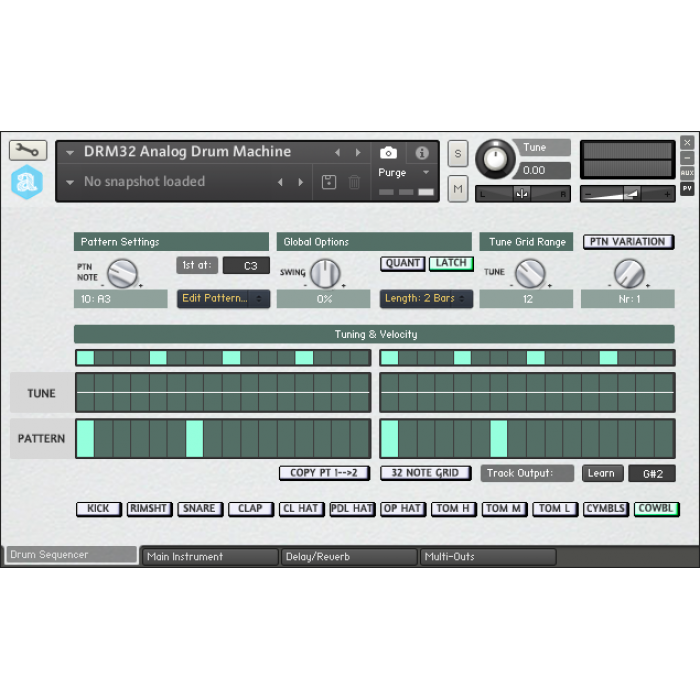
Task: Click the 10: A3 pattern note display
Action: (121, 299)
